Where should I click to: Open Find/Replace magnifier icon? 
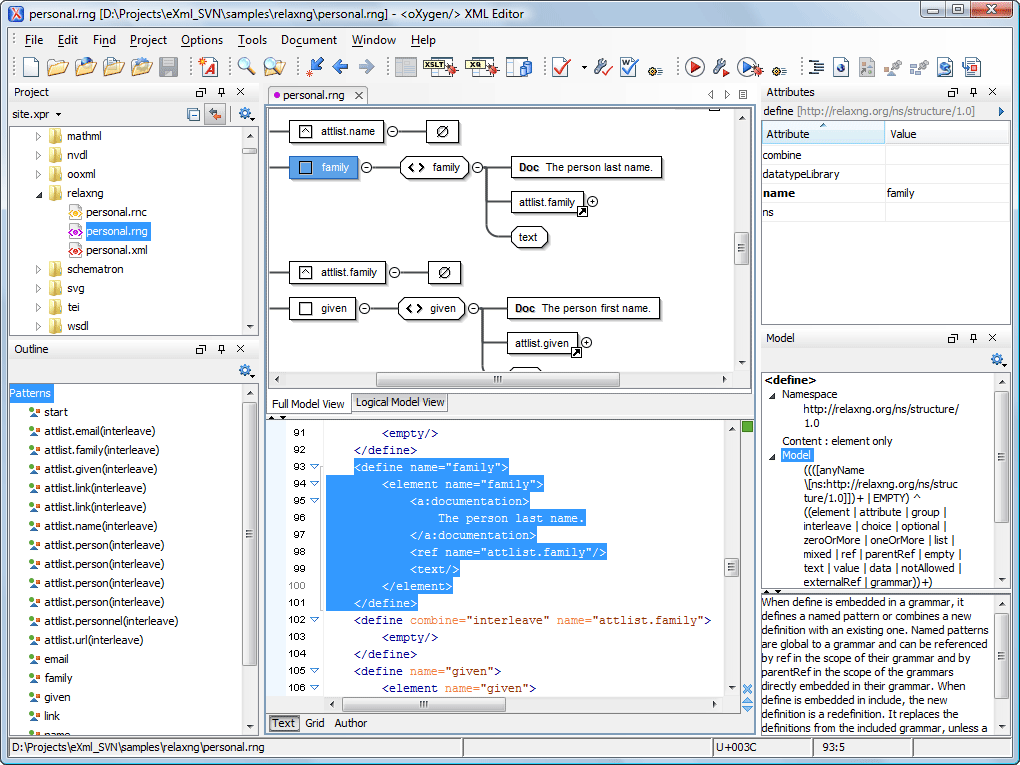pyautogui.click(x=246, y=66)
